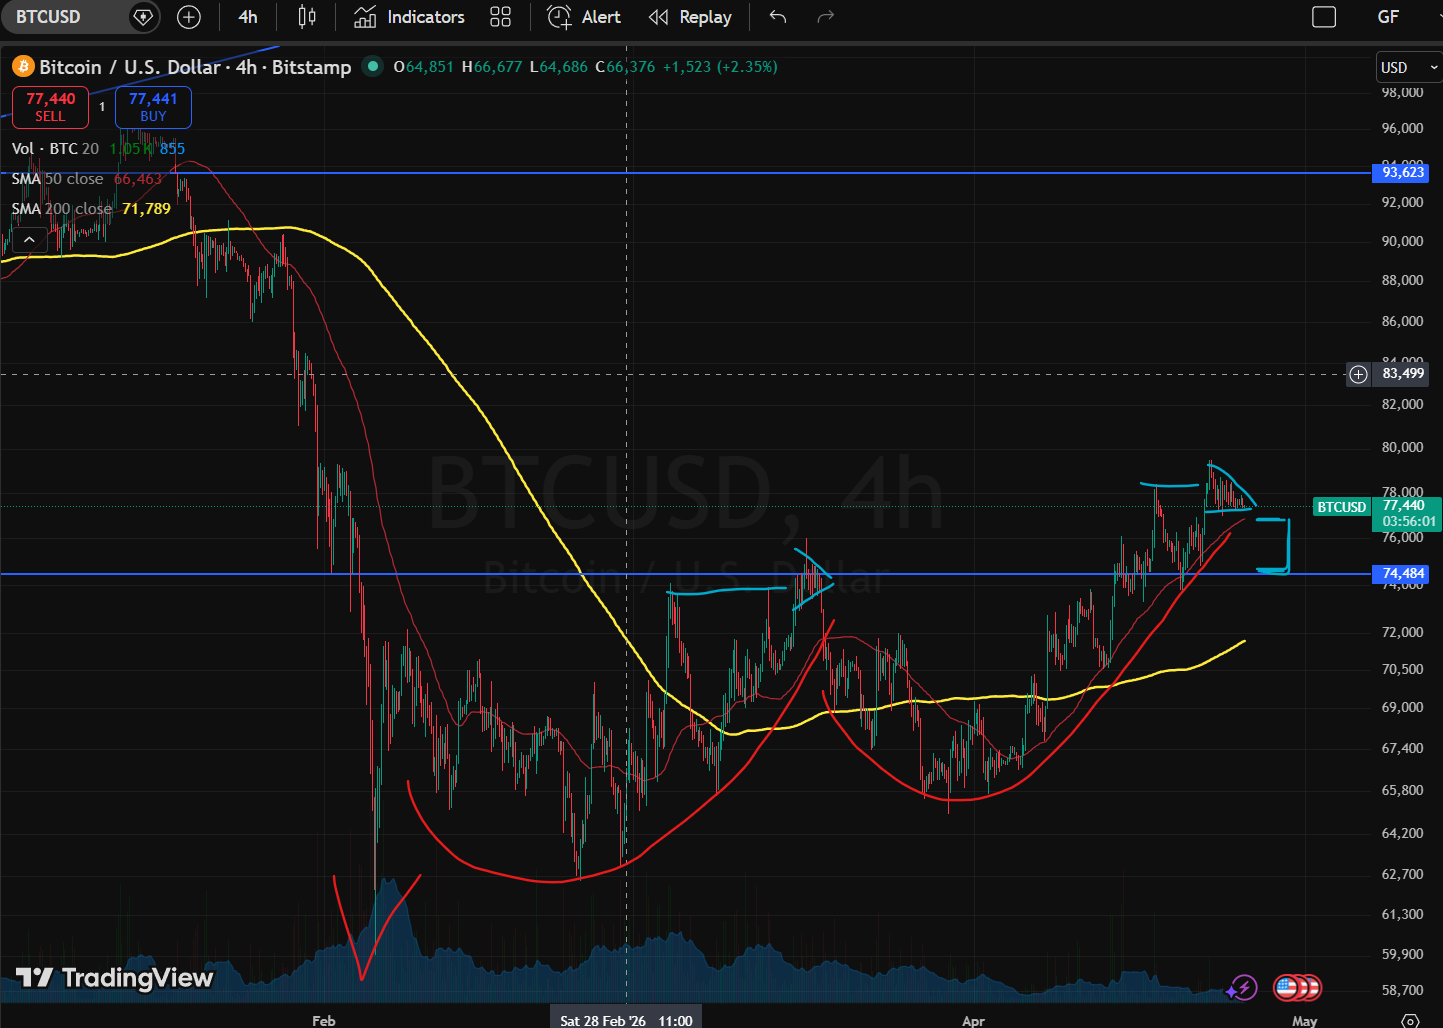Open the USD currency dropdown

[1408, 67]
